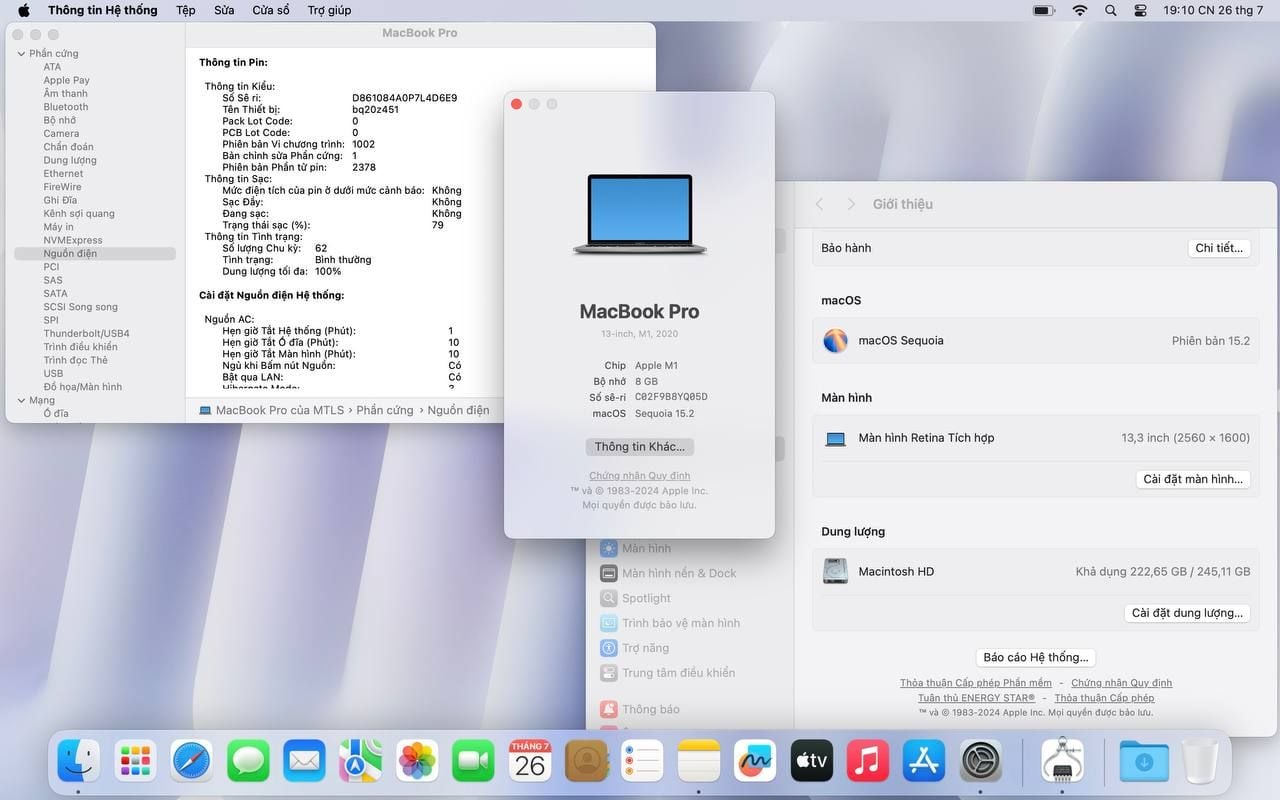This screenshot has height=800, width=1280.
Task: Open the Trợ giúp menu
Action: click(x=329, y=10)
